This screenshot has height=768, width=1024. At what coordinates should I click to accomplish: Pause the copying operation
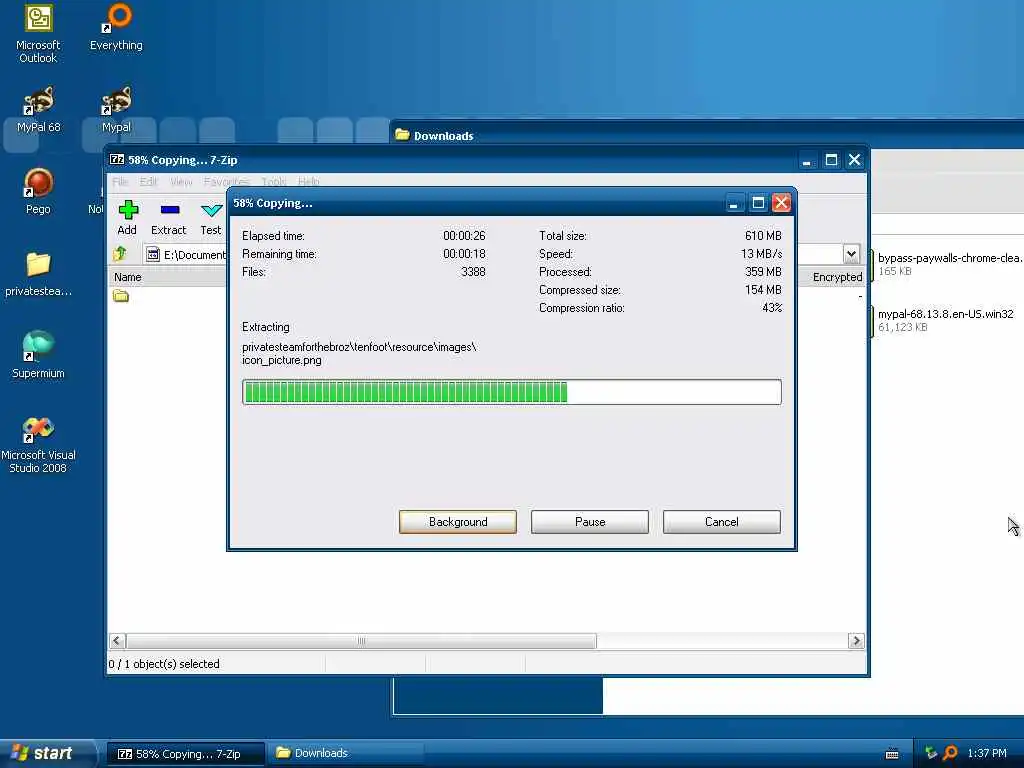(590, 522)
